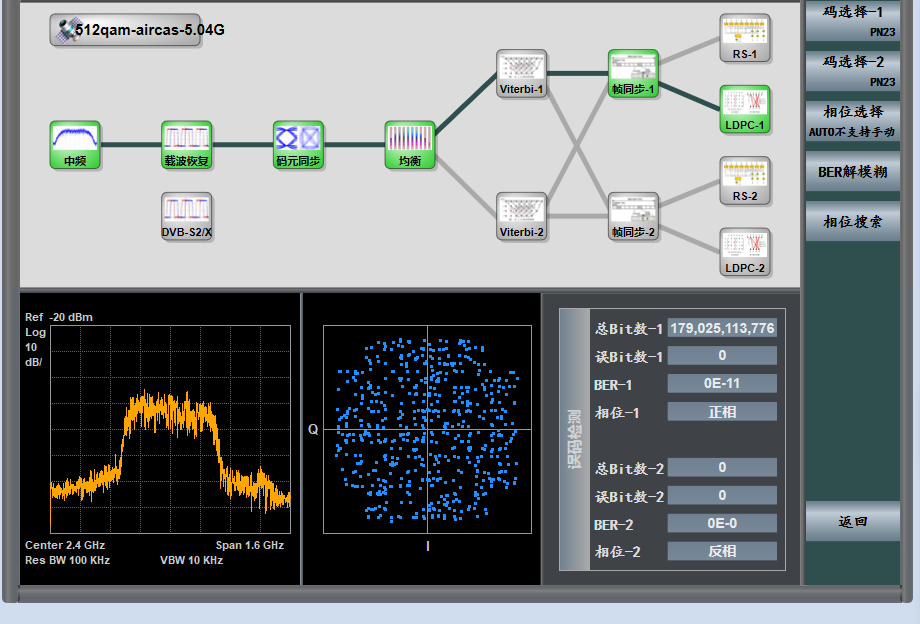920x624 pixels.
Task: Select the Viterbi-2 decoder block
Action: [522, 216]
